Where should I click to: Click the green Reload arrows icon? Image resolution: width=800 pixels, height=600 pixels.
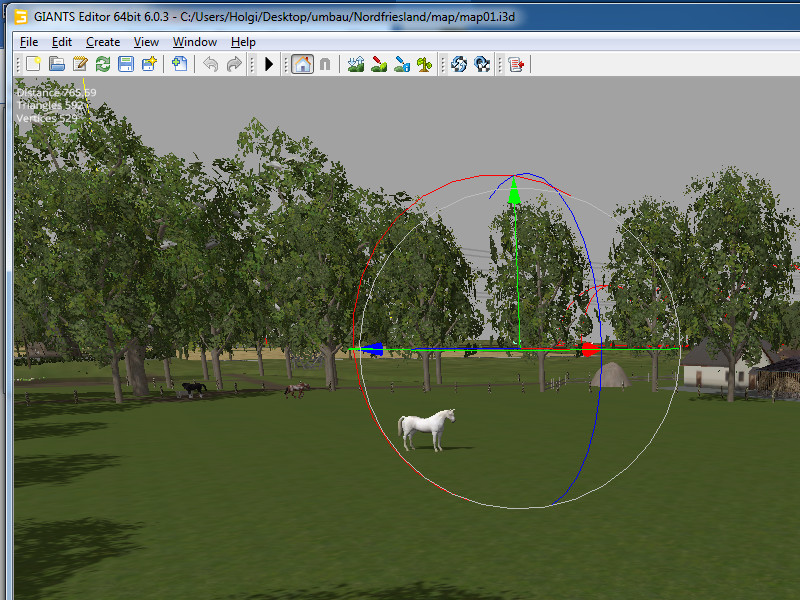103,64
